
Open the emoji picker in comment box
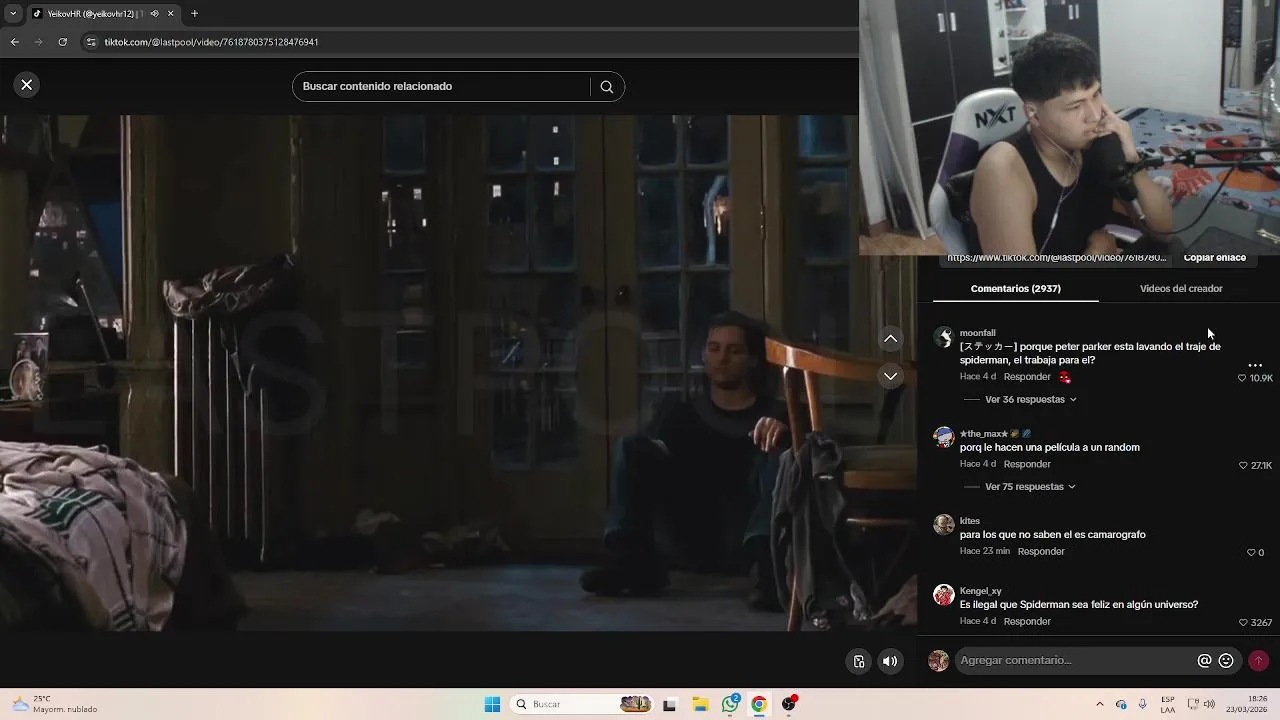(1226, 661)
